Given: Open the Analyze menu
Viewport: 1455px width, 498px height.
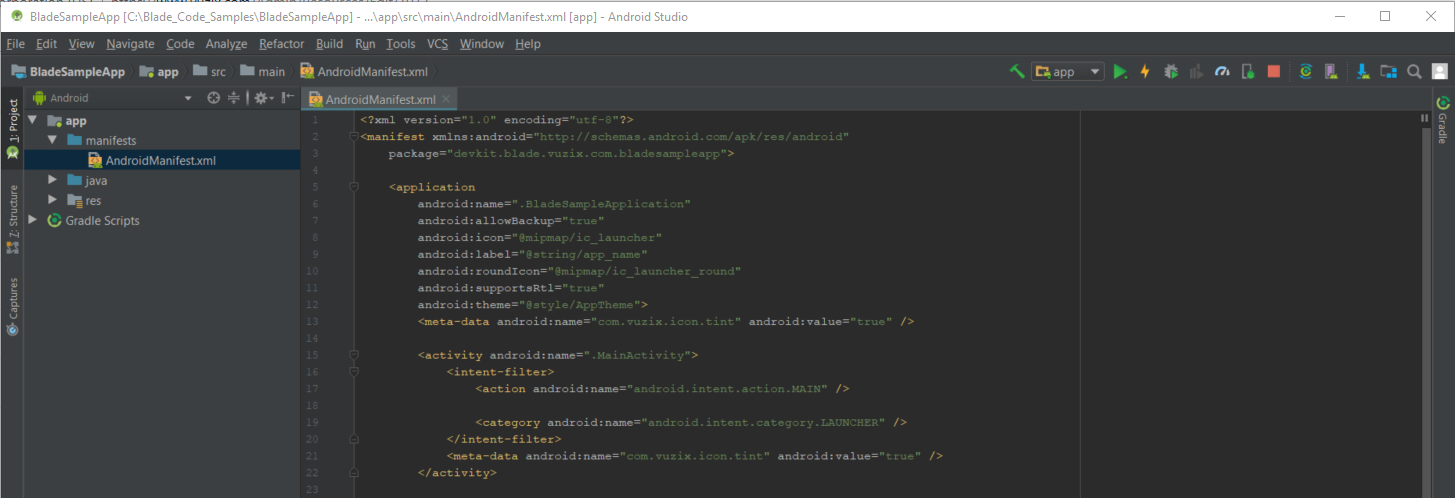Looking at the screenshot, I should pyautogui.click(x=226, y=44).
